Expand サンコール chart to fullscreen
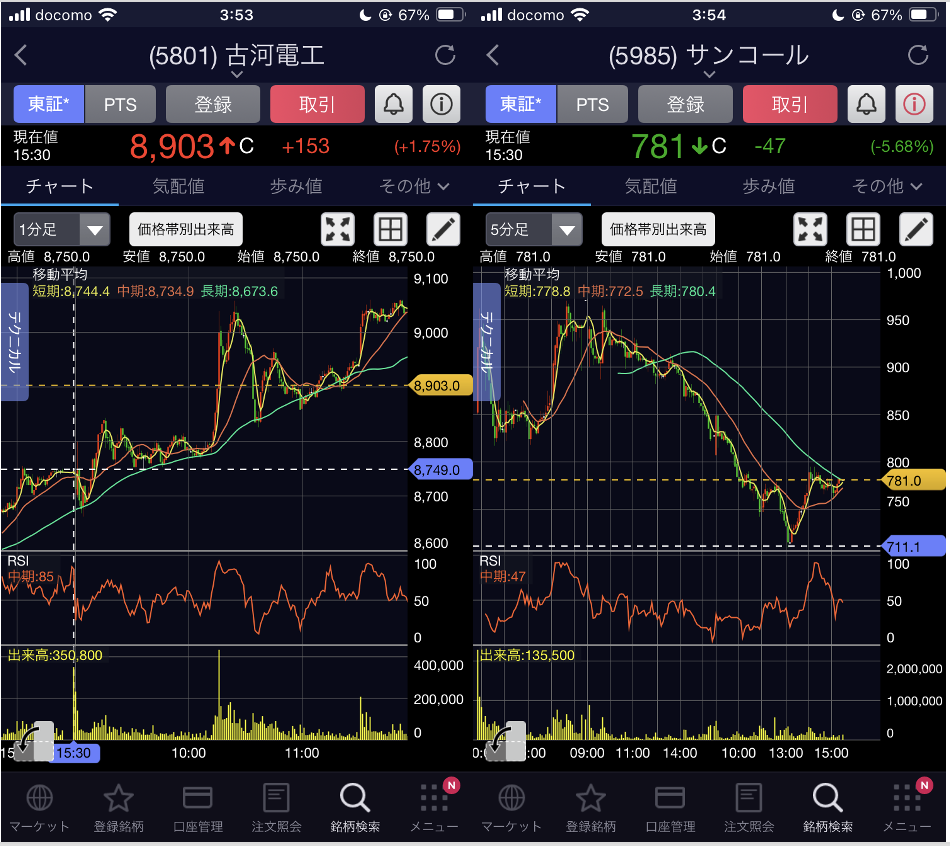This screenshot has width=950, height=846. click(810, 230)
